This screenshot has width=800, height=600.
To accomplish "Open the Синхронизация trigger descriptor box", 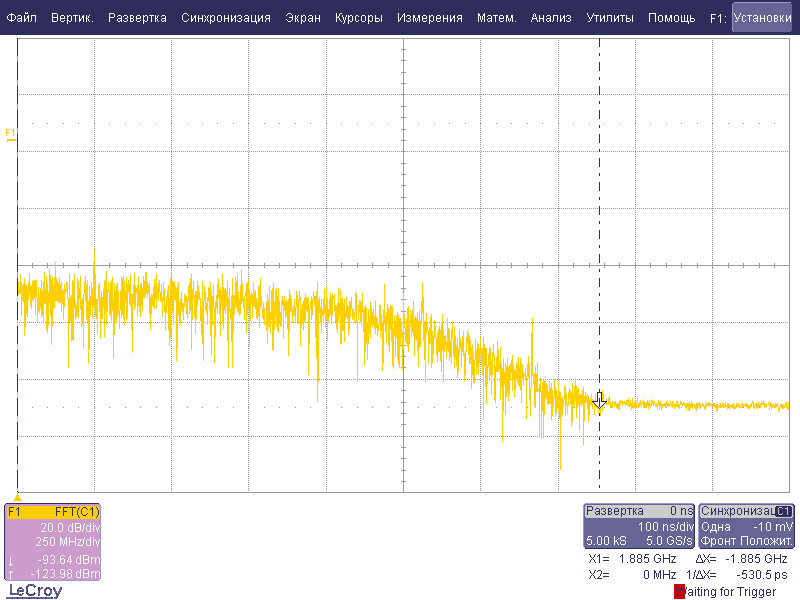I will point(747,525).
